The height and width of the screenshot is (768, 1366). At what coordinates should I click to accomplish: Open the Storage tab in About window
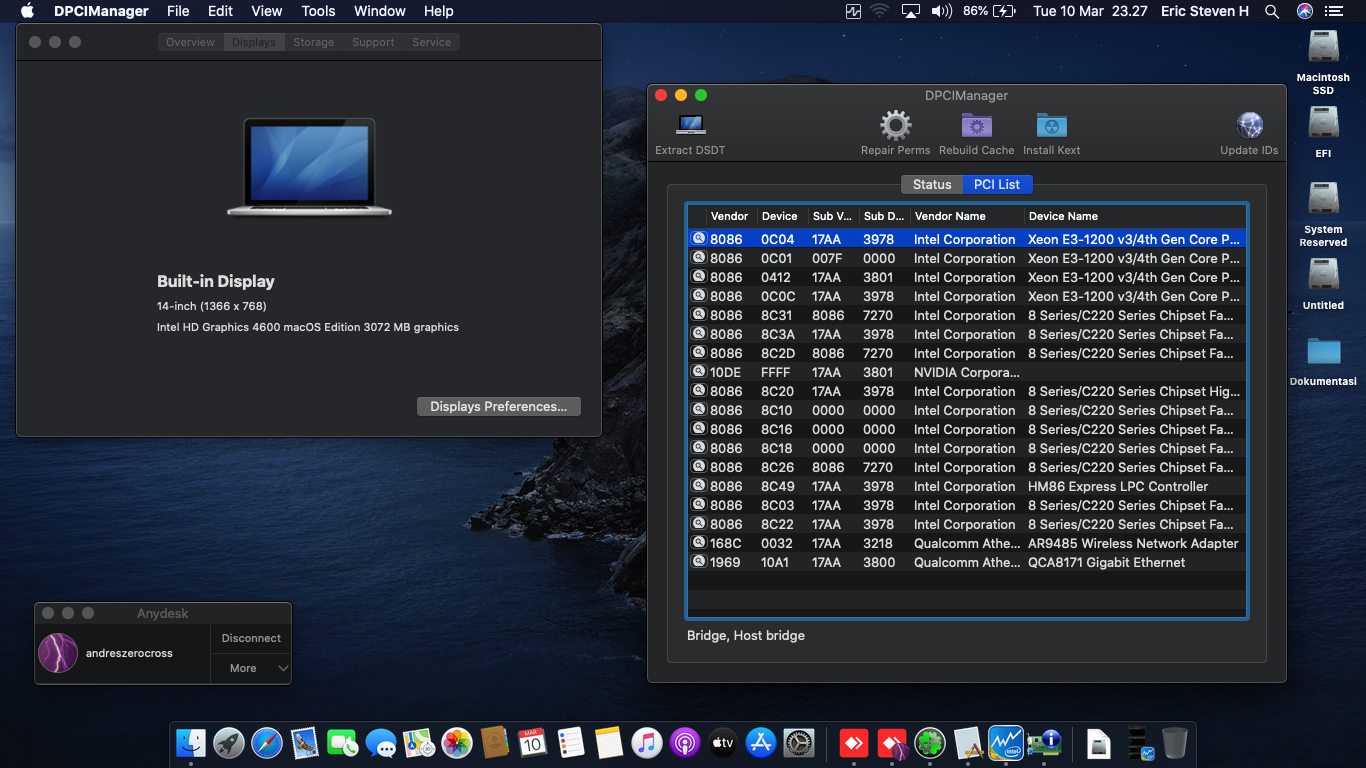[314, 42]
